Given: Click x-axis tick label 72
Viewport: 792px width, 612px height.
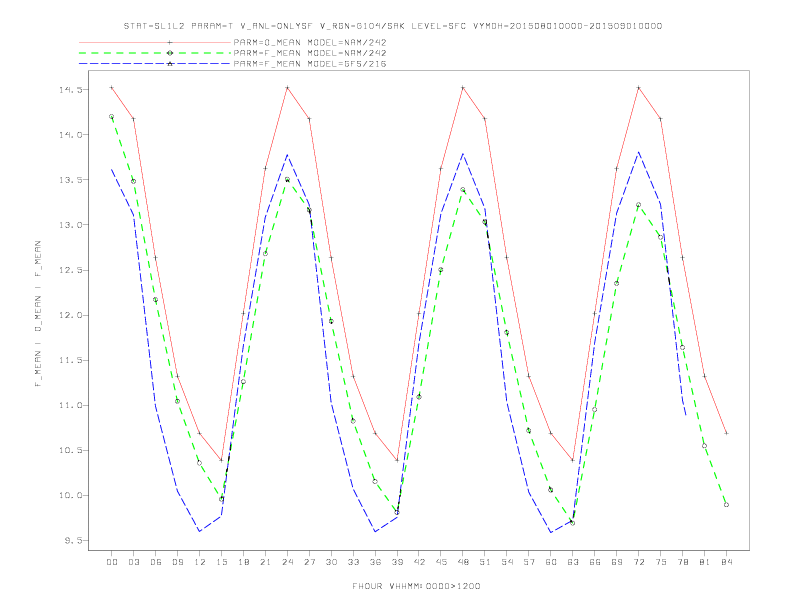Looking at the screenshot, I should tap(638, 562).
